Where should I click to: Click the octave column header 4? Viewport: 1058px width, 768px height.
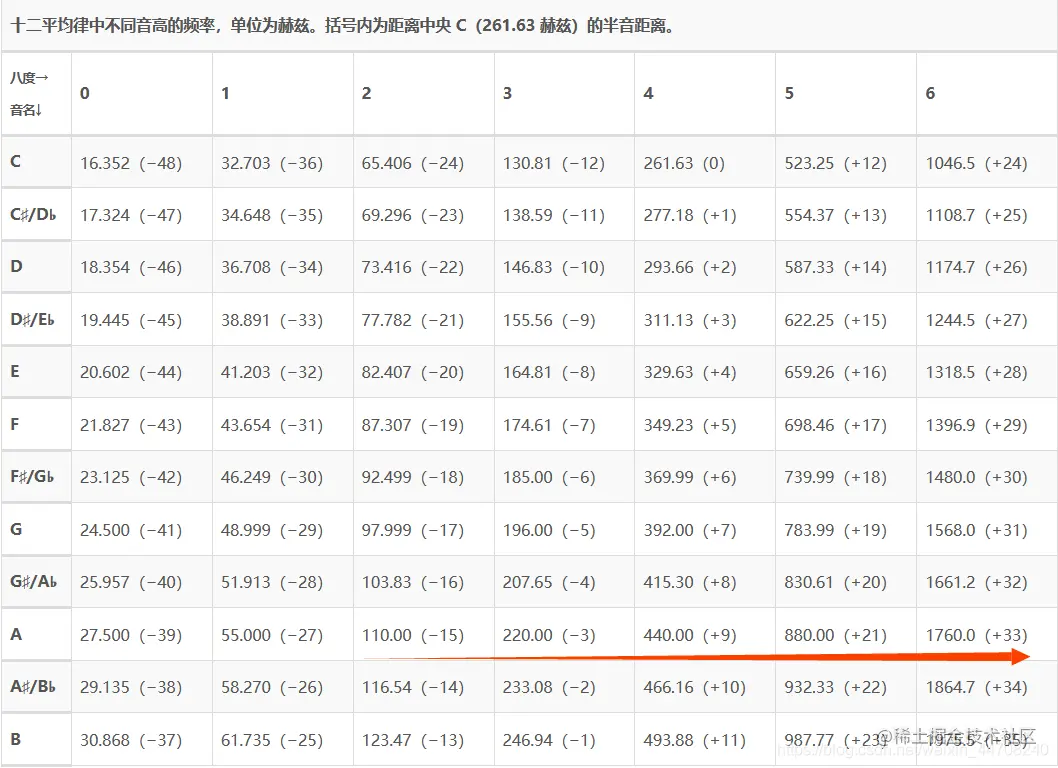(704, 93)
